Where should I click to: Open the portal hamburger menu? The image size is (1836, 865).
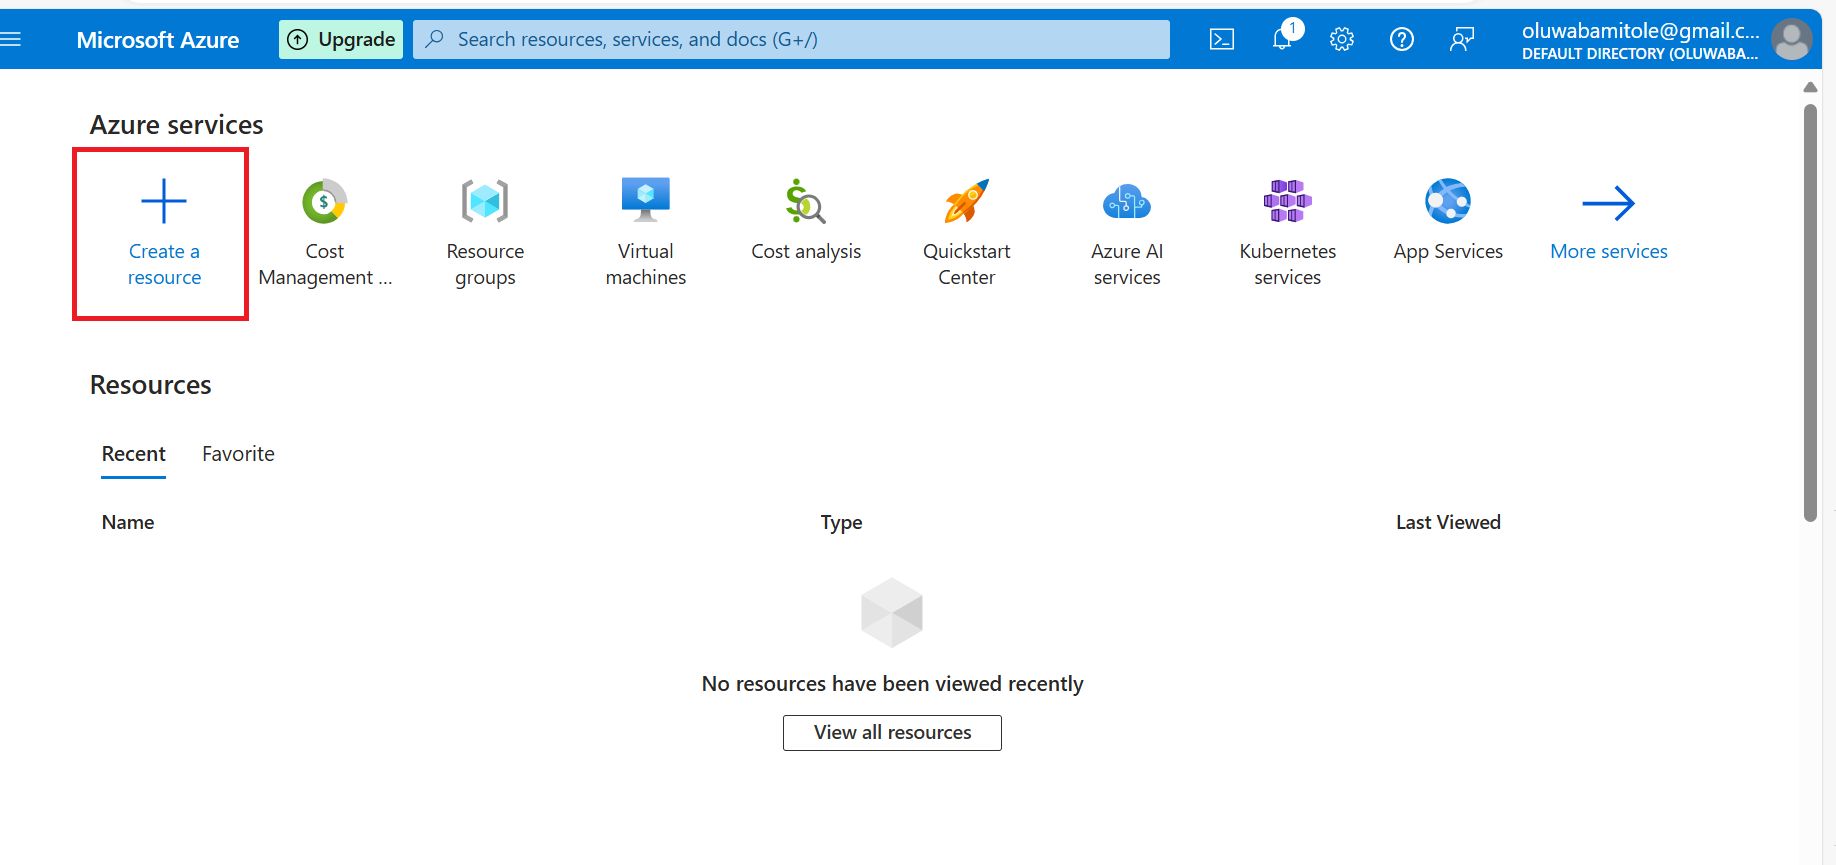[x=11, y=39]
